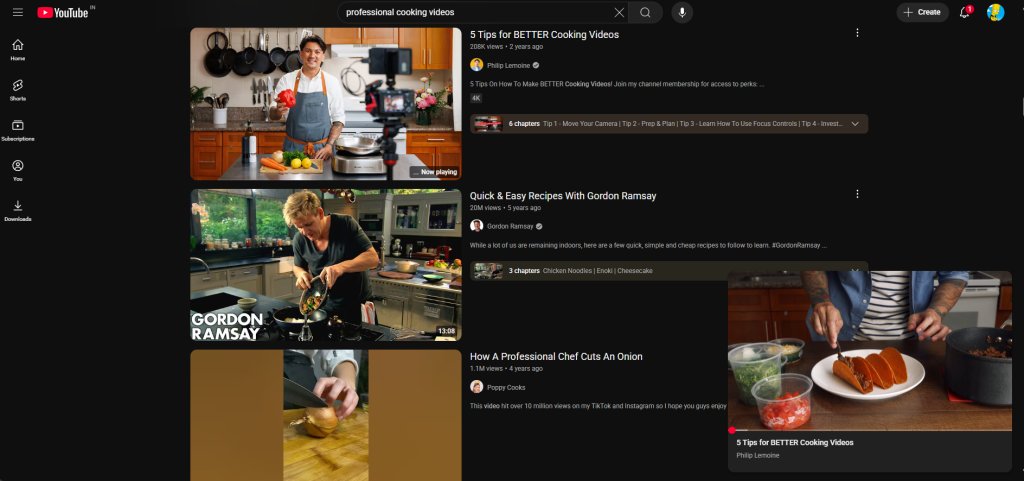Viewport: 1024px width, 481px height.
Task: Open You section in sidebar
Action: coord(18,170)
